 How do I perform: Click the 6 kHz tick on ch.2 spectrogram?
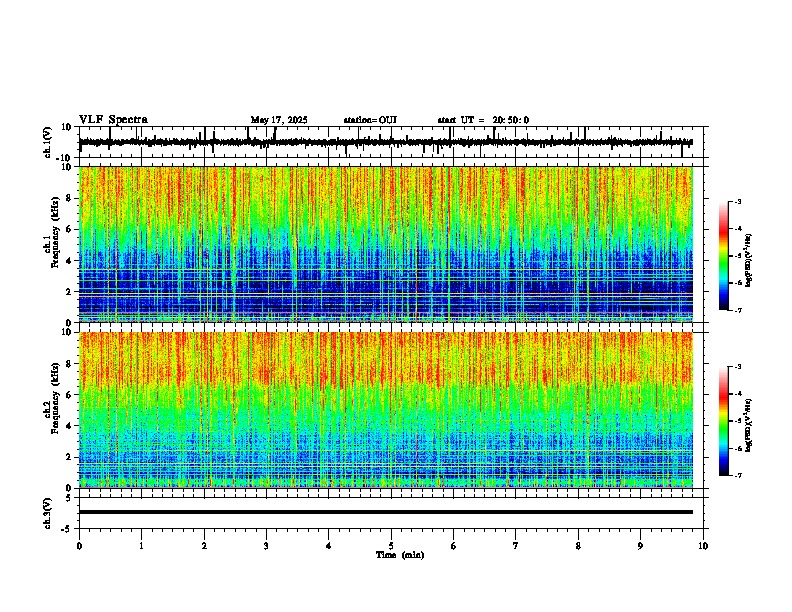pyautogui.click(x=70, y=395)
